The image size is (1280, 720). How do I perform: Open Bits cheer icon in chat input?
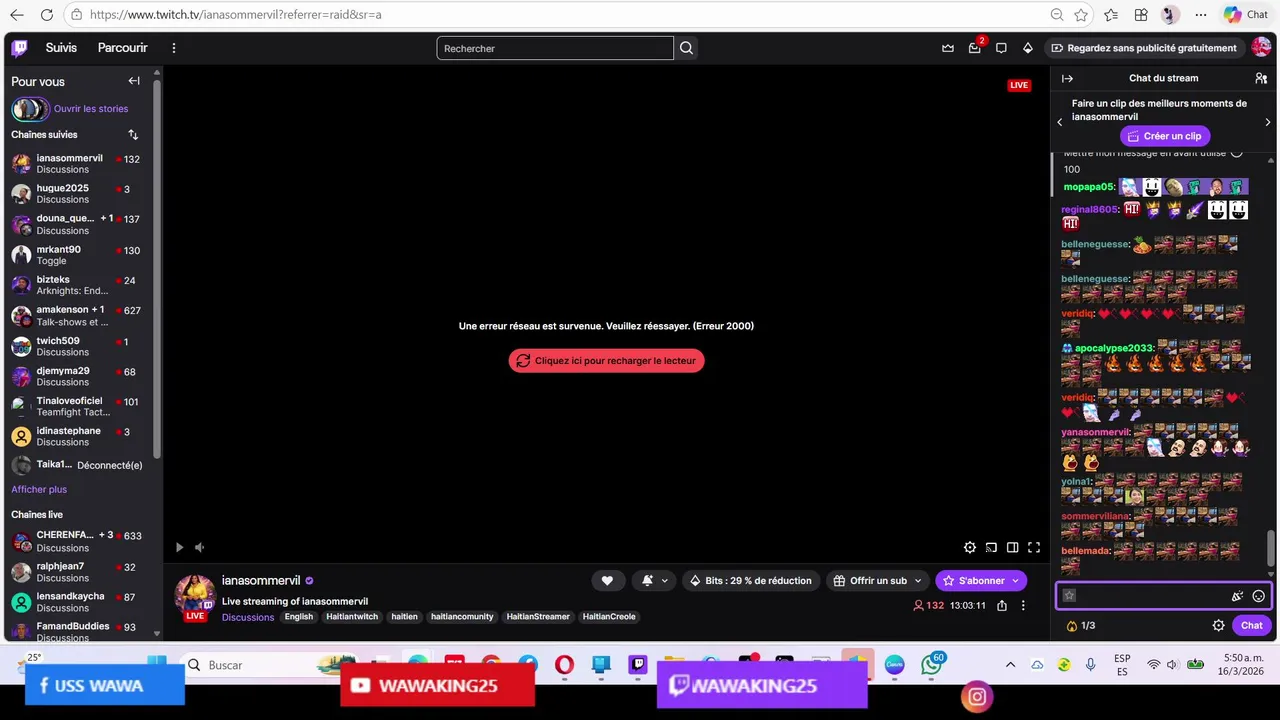click(x=1237, y=596)
